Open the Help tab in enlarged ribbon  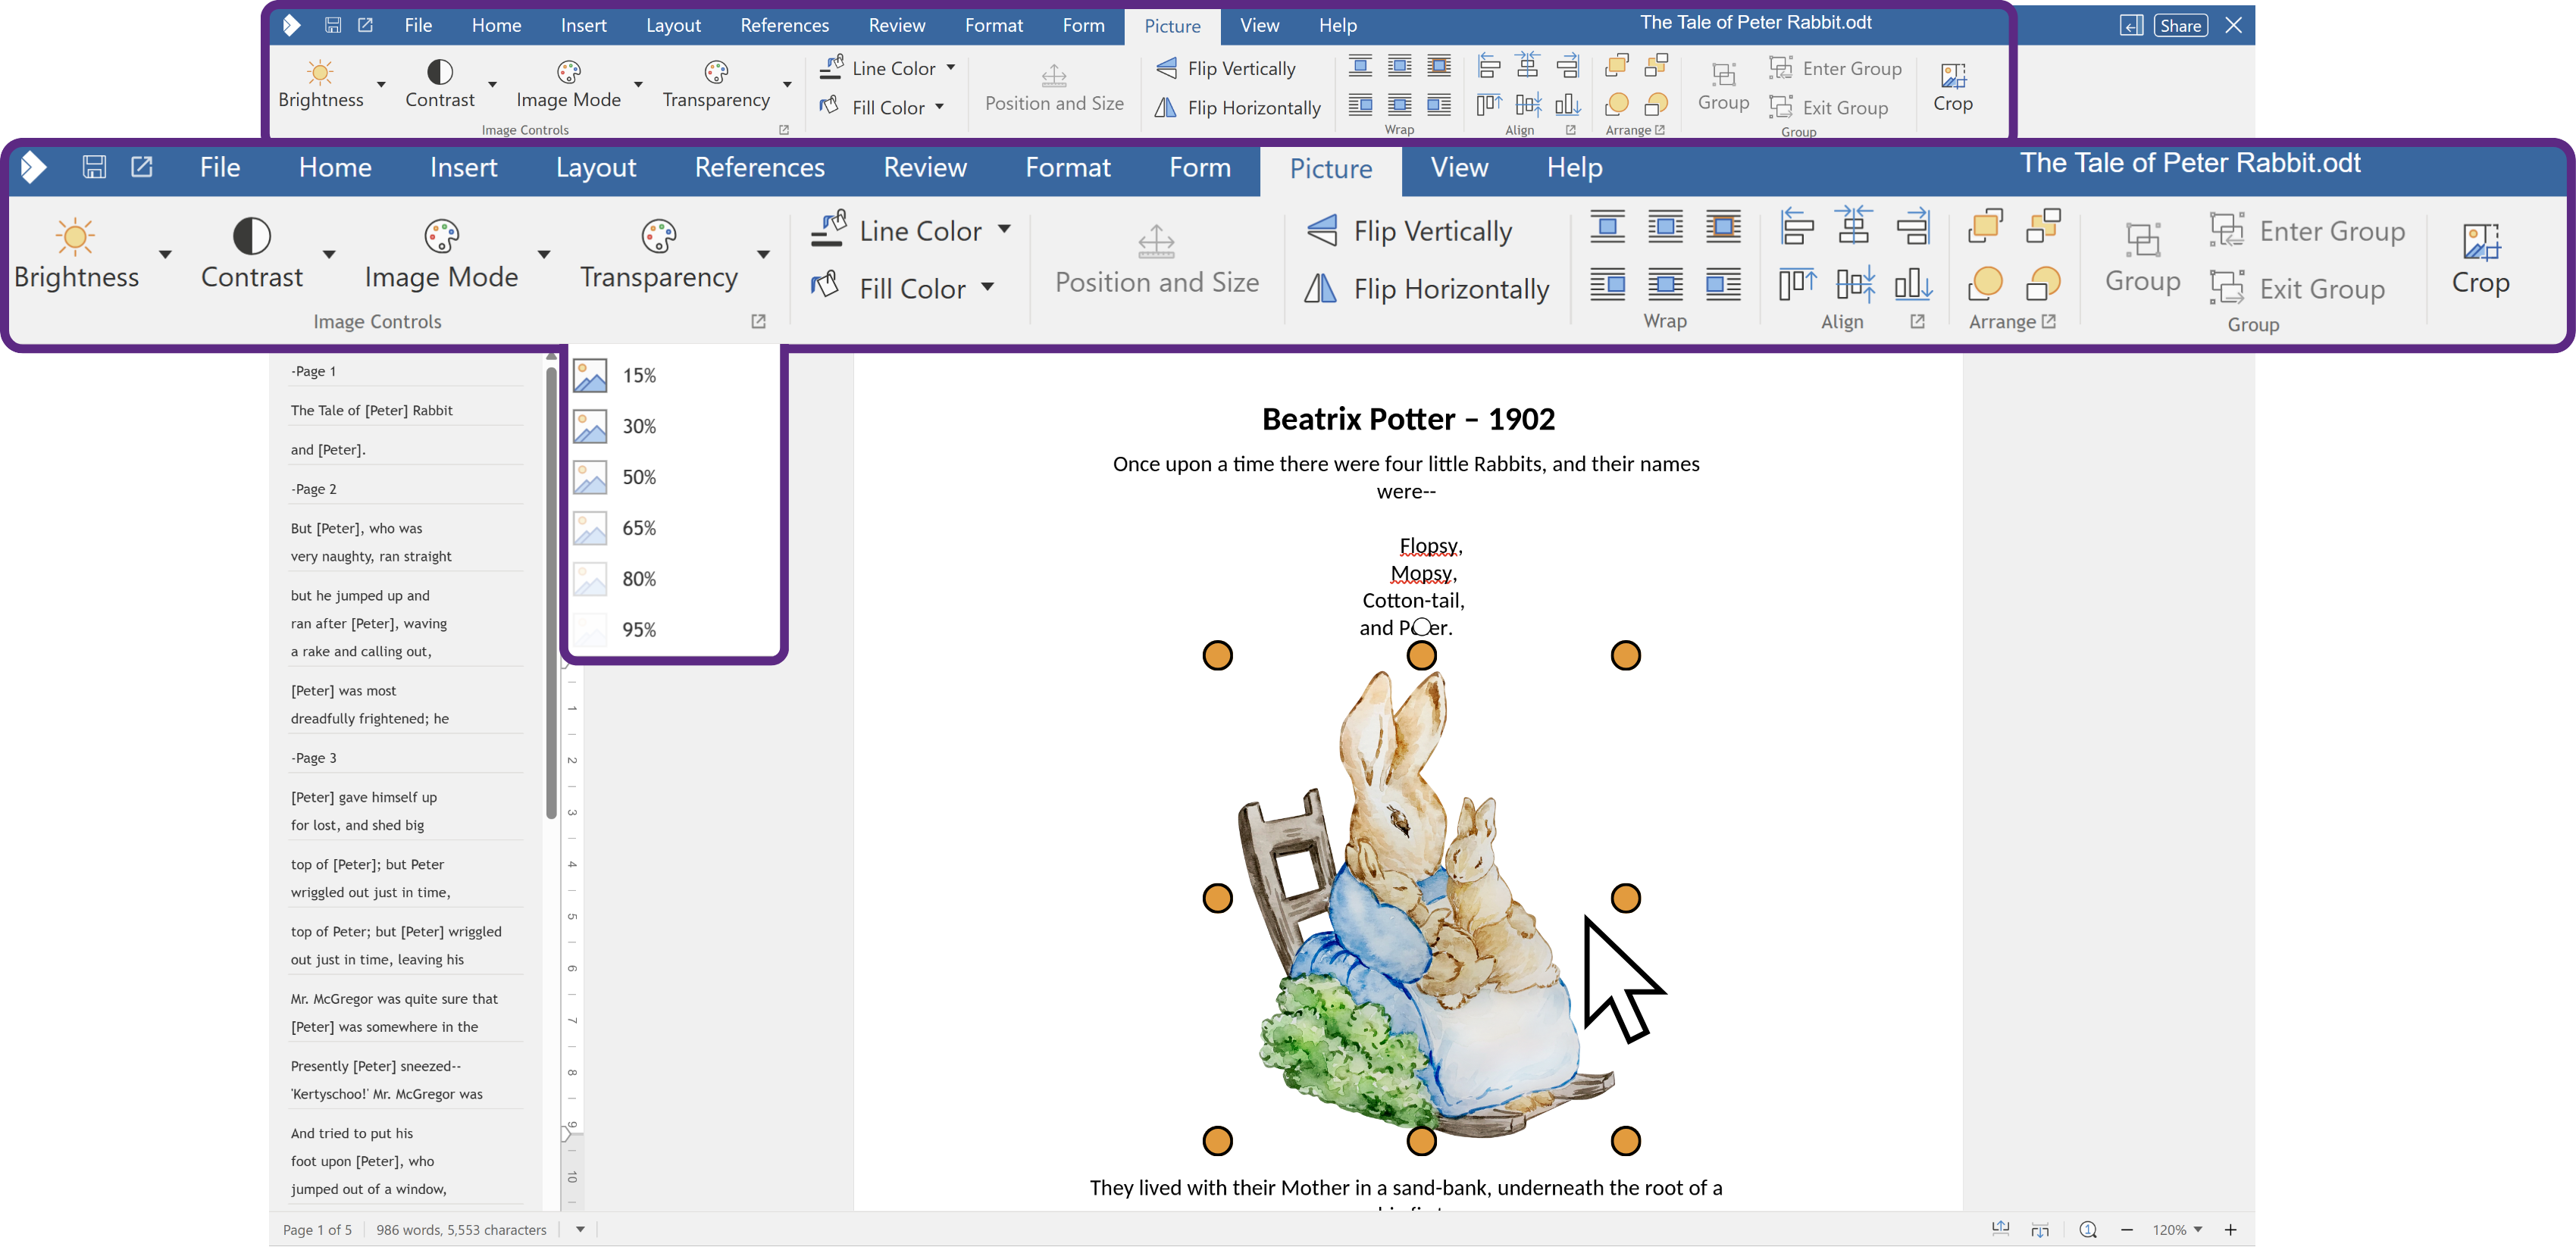(x=1575, y=168)
